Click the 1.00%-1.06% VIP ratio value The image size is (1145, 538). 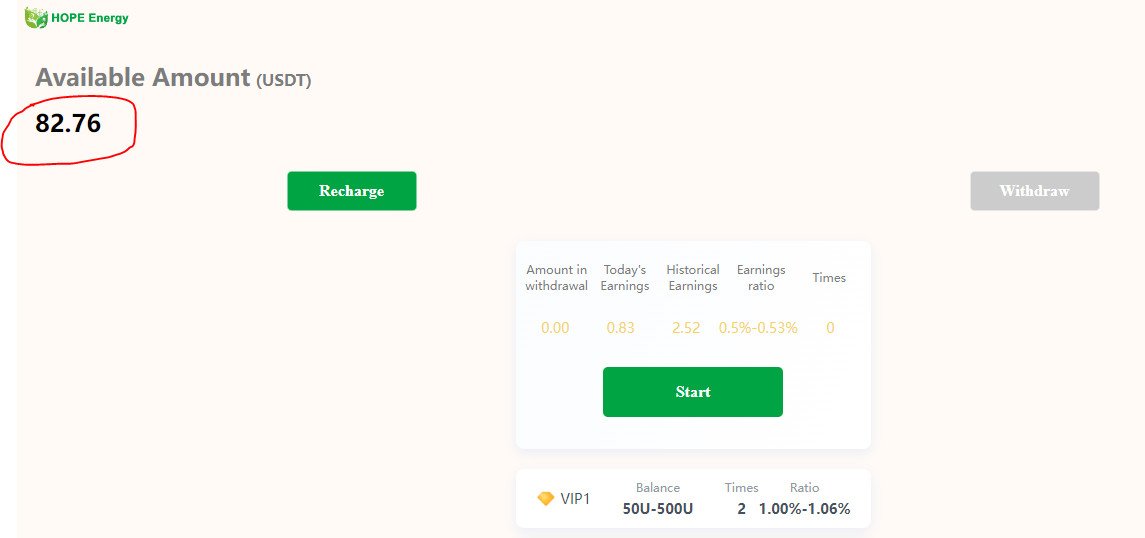[x=805, y=509]
